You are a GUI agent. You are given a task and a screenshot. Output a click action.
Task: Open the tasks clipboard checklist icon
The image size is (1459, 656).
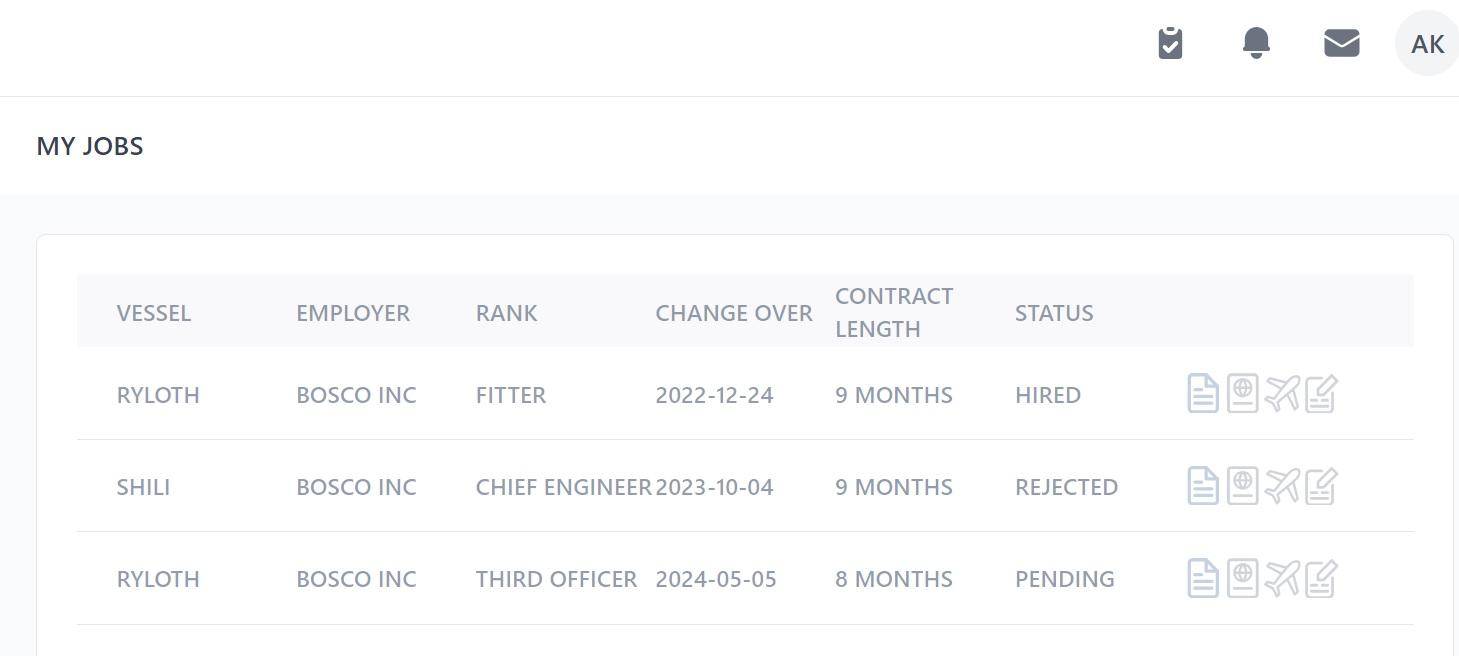tap(1170, 43)
